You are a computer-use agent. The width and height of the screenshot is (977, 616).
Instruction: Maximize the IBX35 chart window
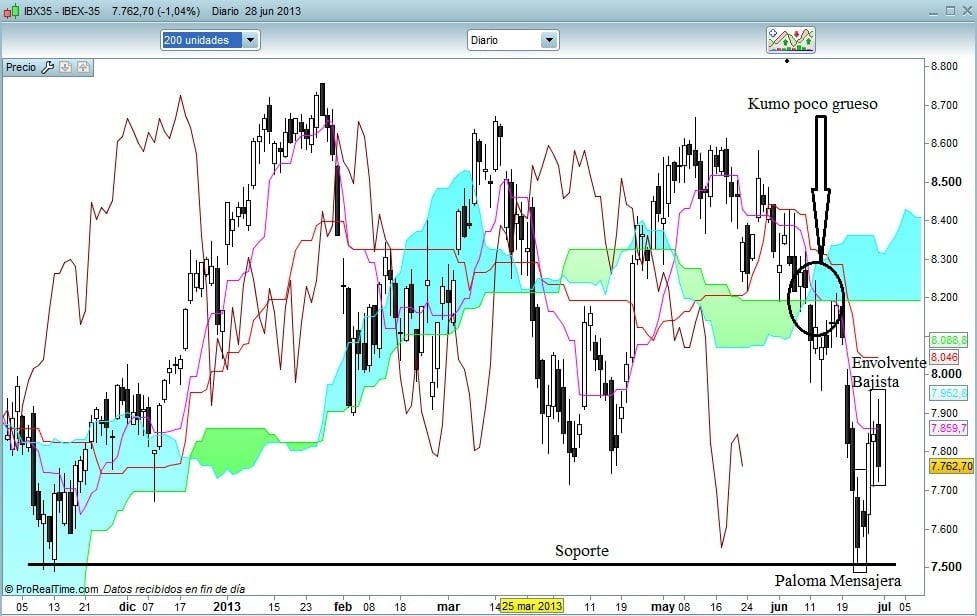coord(951,11)
